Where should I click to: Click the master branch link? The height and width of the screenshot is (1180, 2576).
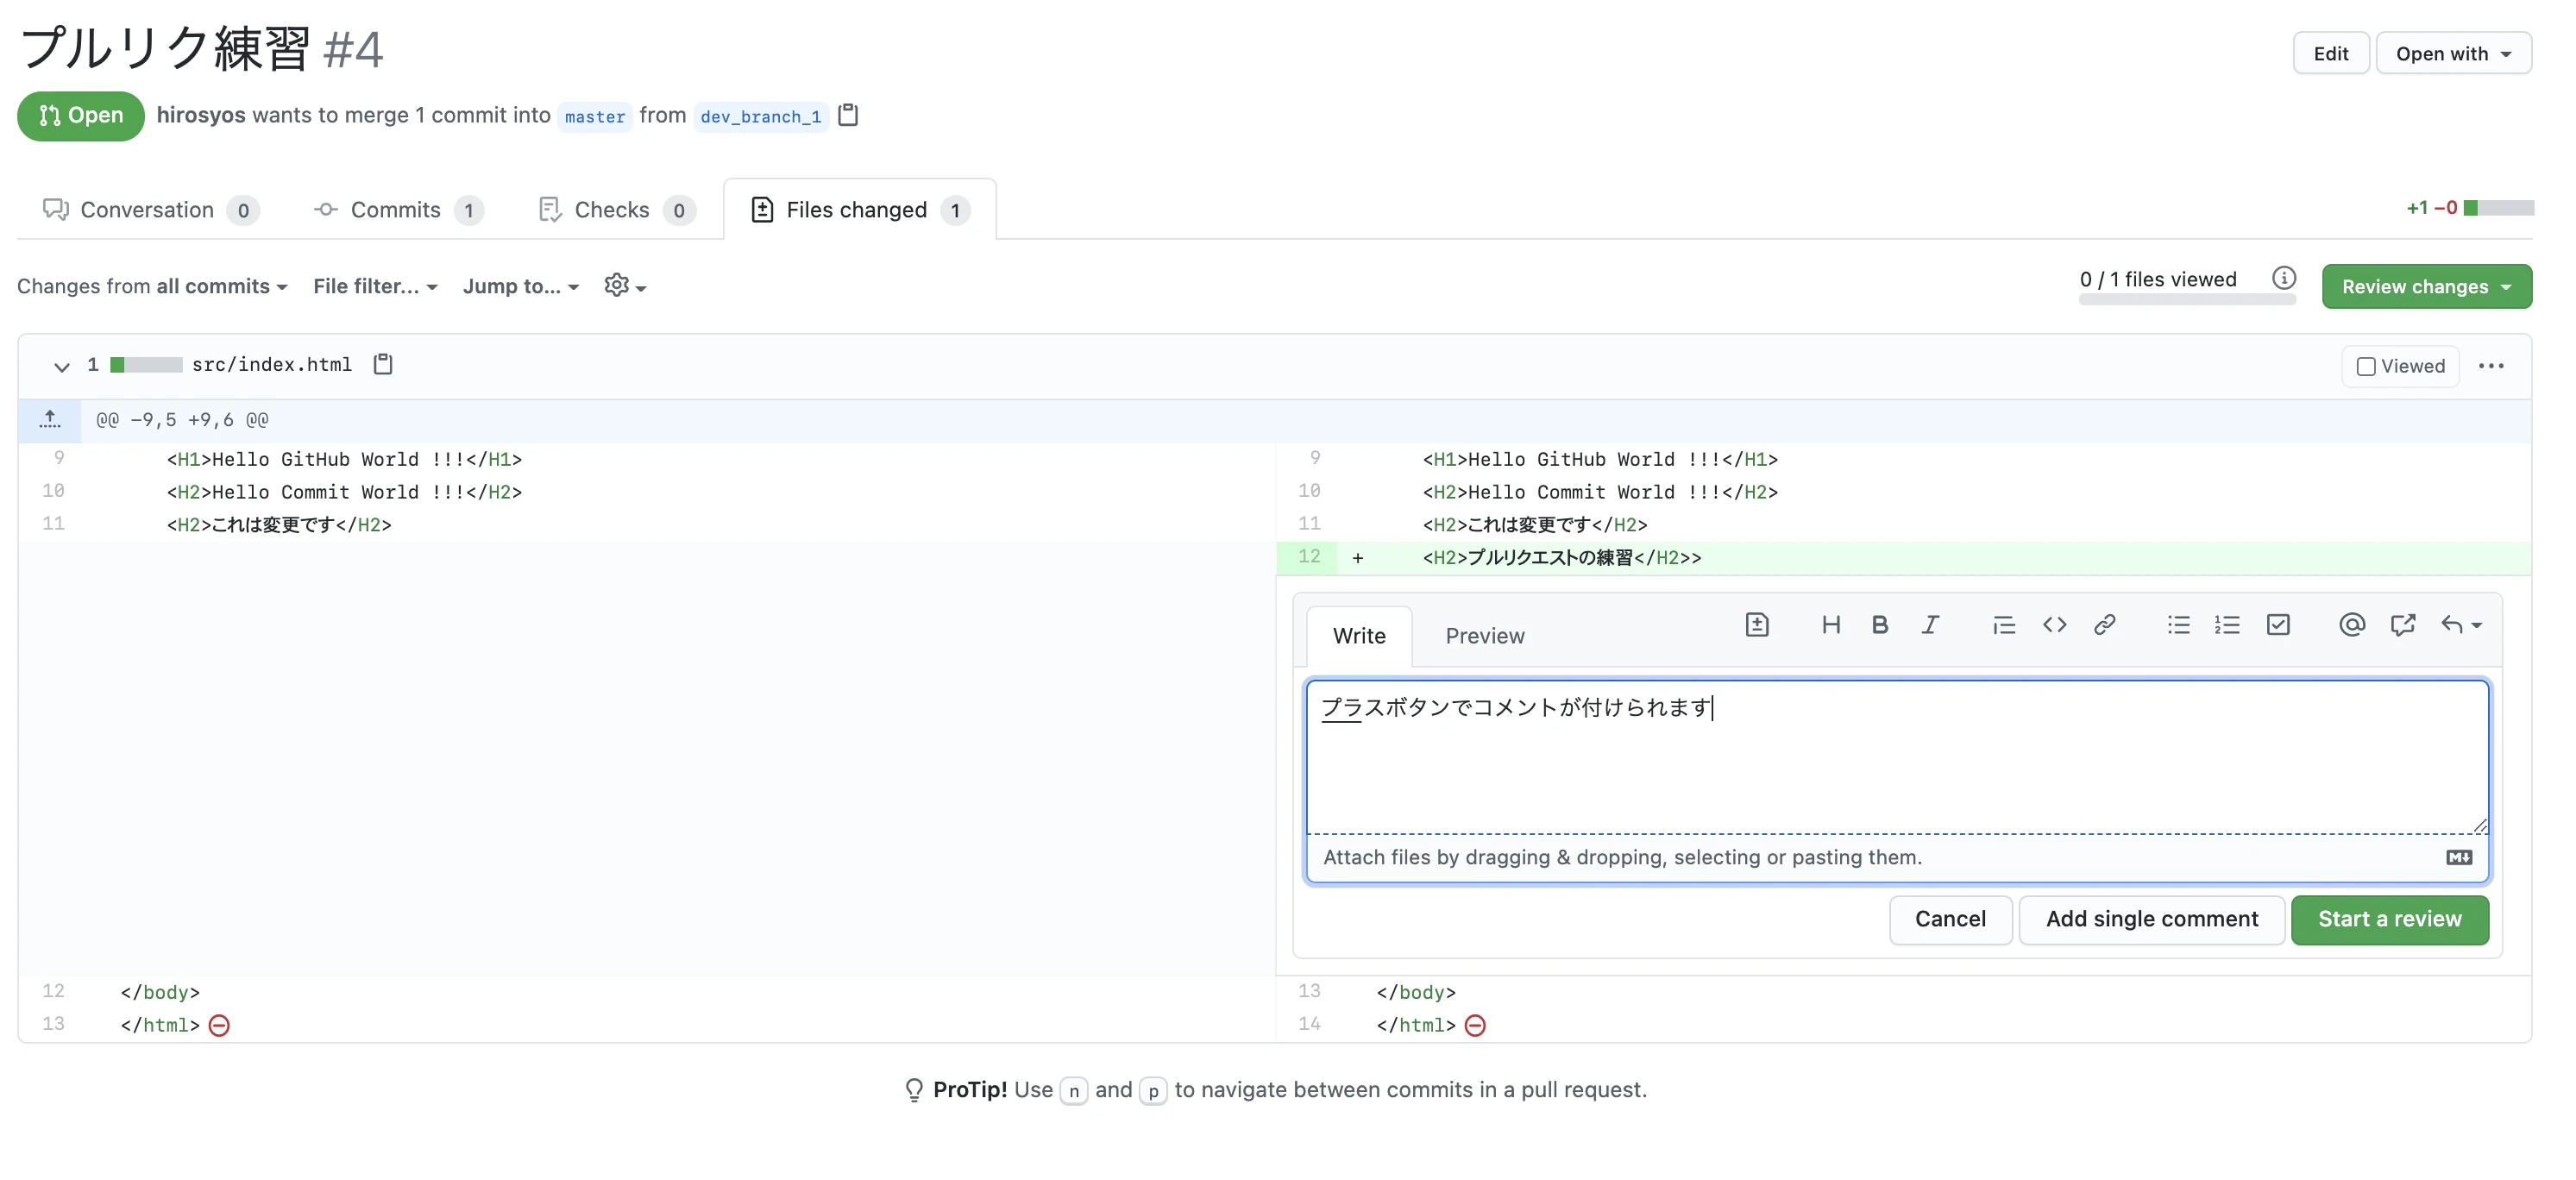(594, 116)
